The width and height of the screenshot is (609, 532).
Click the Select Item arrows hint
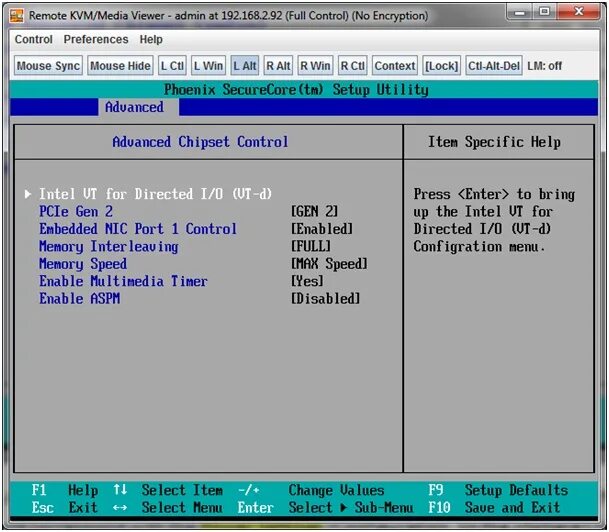click(x=168, y=490)
